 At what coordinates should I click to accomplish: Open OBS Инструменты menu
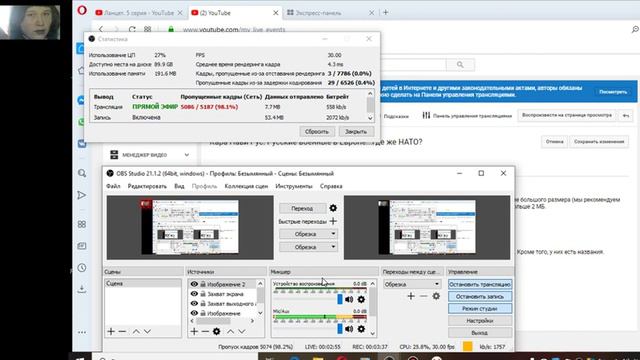click(x=294, y=186)
